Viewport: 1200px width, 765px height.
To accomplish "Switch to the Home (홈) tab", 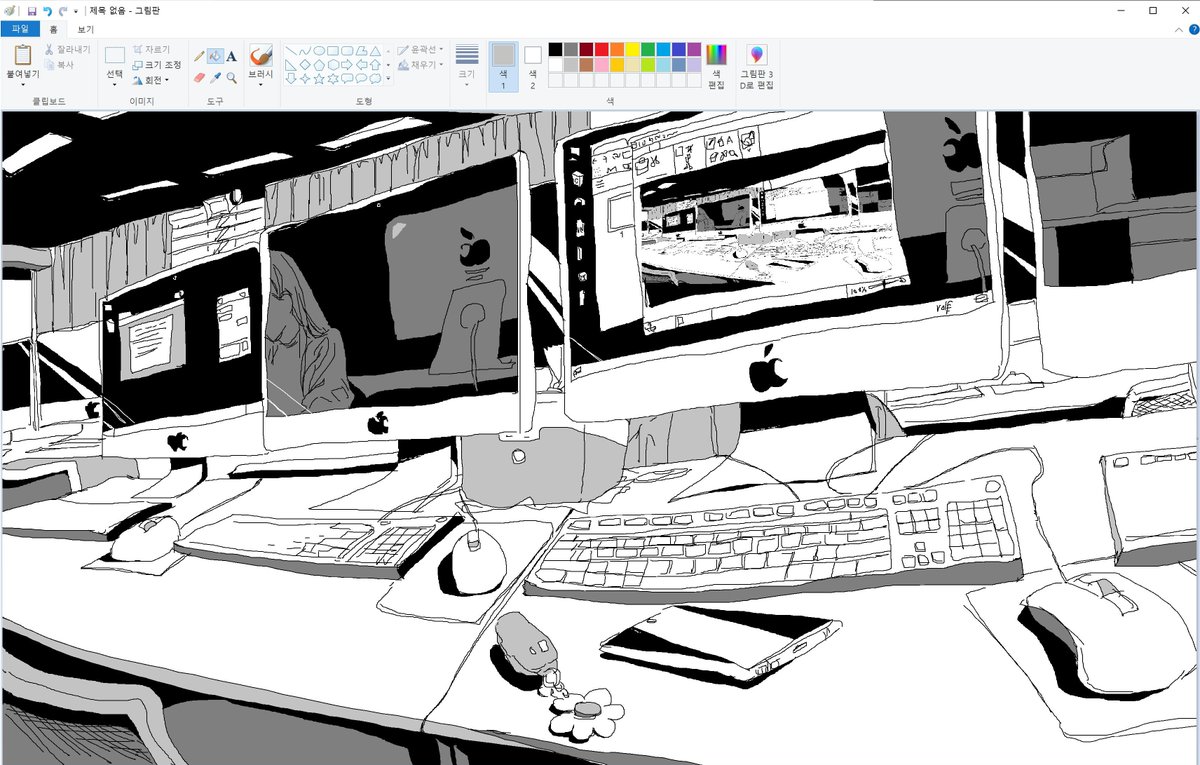I will coord(53,29).
